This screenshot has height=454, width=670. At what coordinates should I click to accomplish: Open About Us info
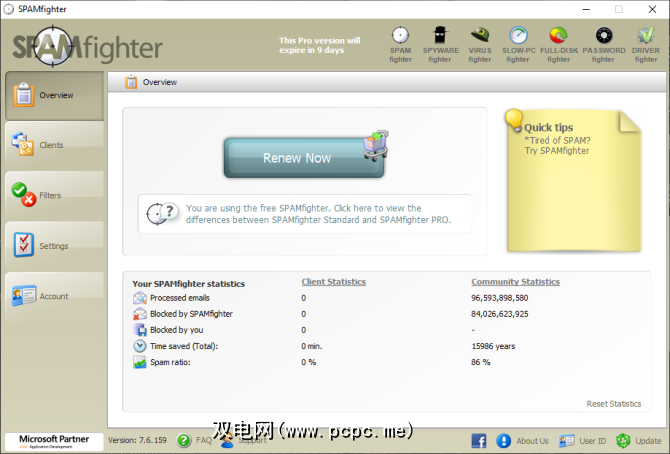point(523,441)
